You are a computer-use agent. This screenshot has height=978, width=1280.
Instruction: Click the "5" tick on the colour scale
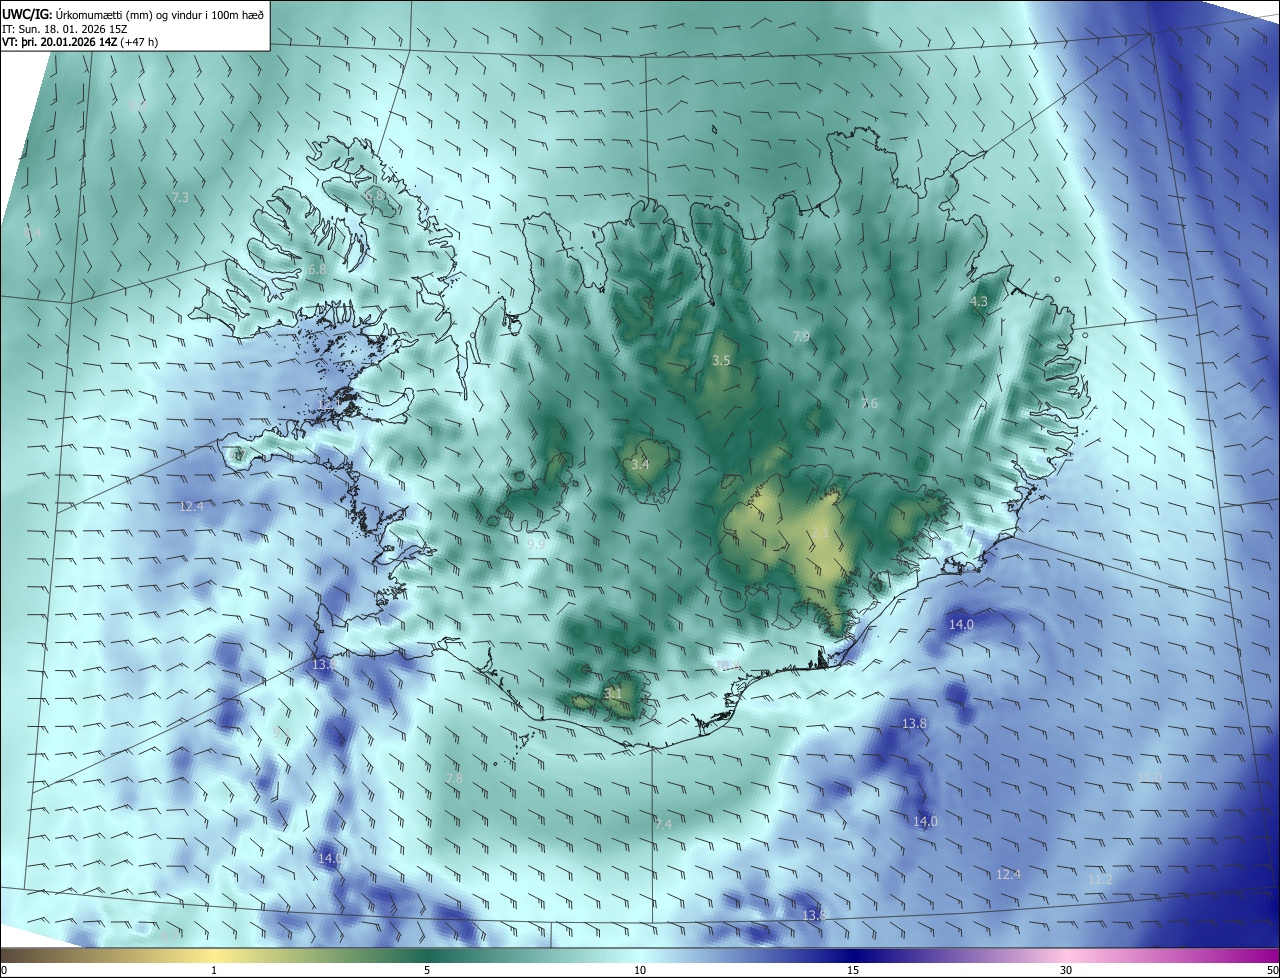click(x=427, y=970)
